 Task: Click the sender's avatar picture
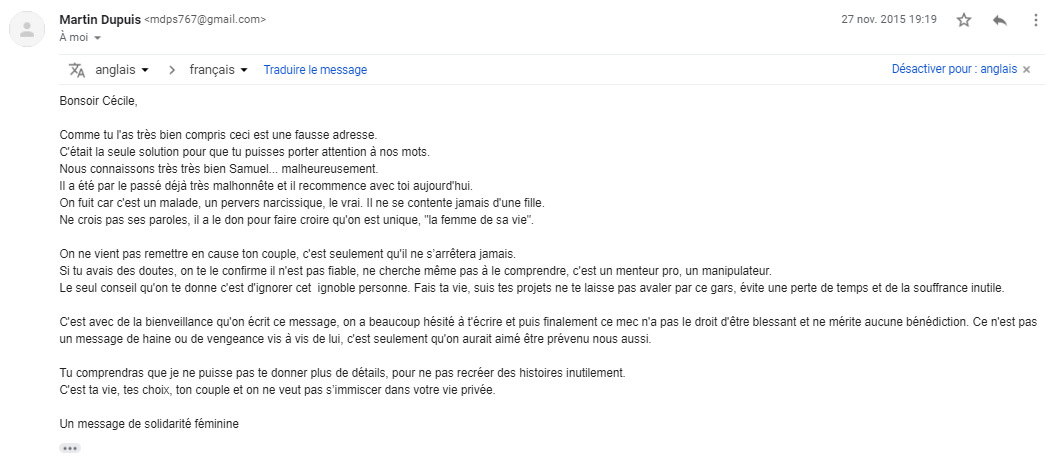coord(27,30)
